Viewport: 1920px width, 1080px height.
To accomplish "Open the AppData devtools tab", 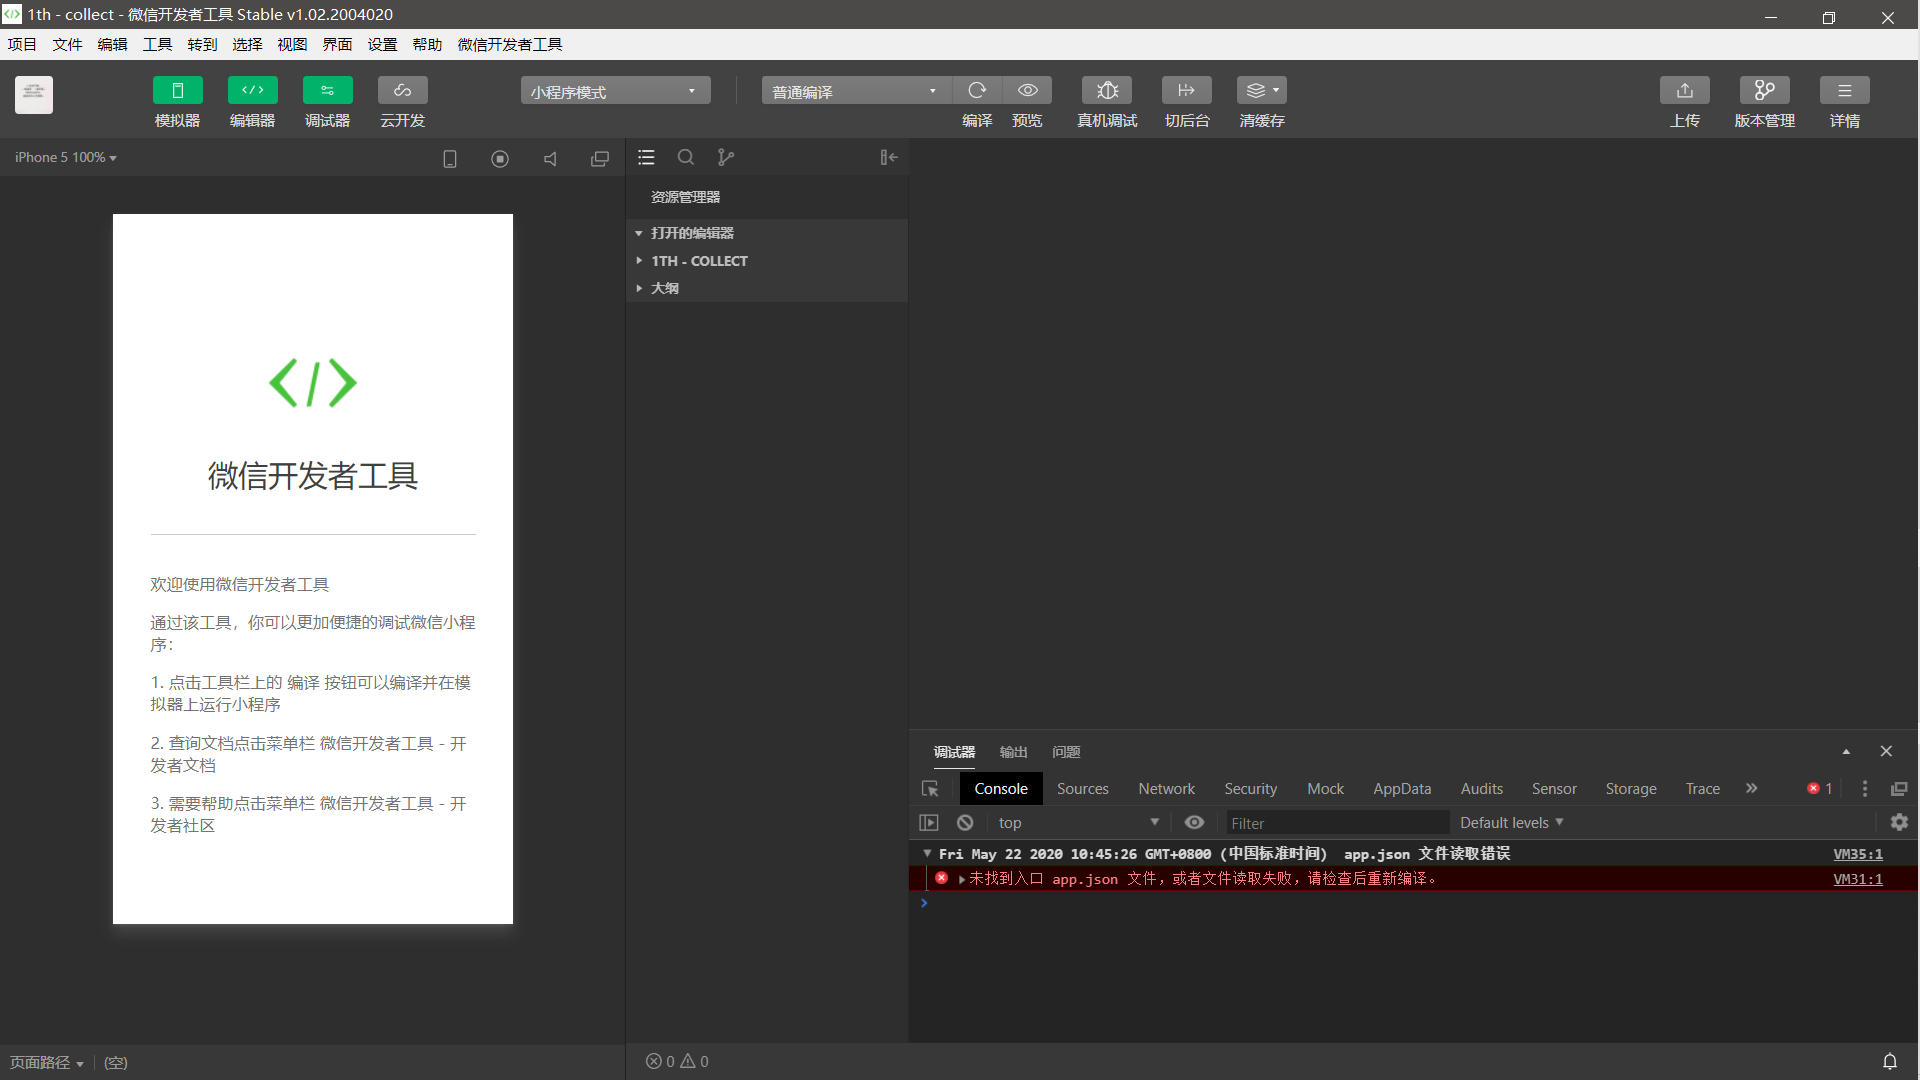I will (1402, 789).
